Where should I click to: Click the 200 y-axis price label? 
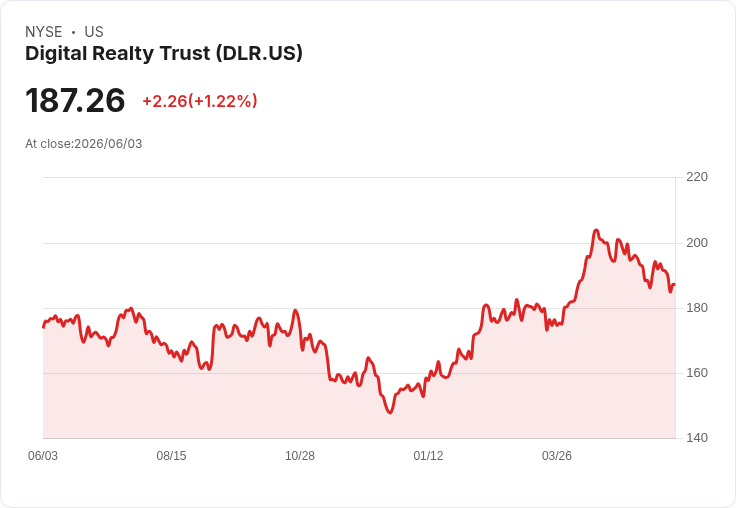pos(697,243)
